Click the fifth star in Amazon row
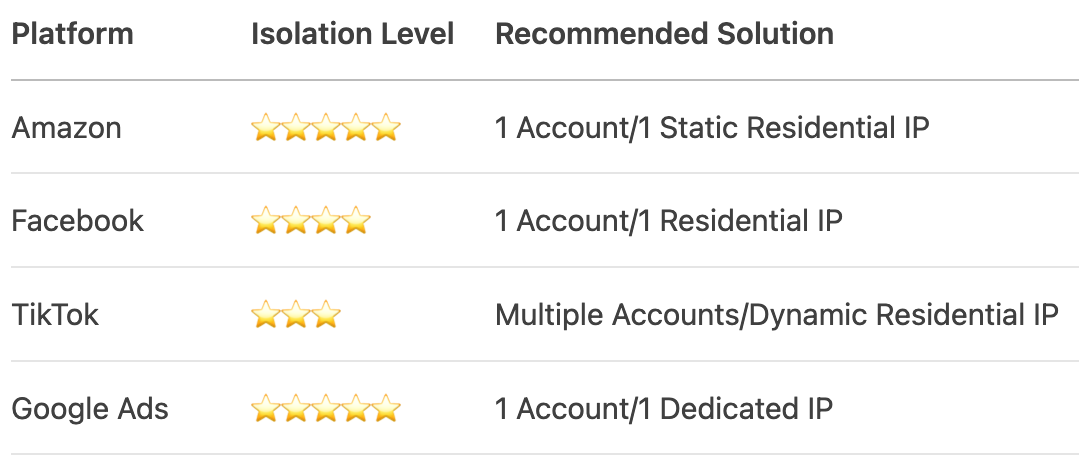Viewport: 1088px width, 470px height. coord(386,128)
